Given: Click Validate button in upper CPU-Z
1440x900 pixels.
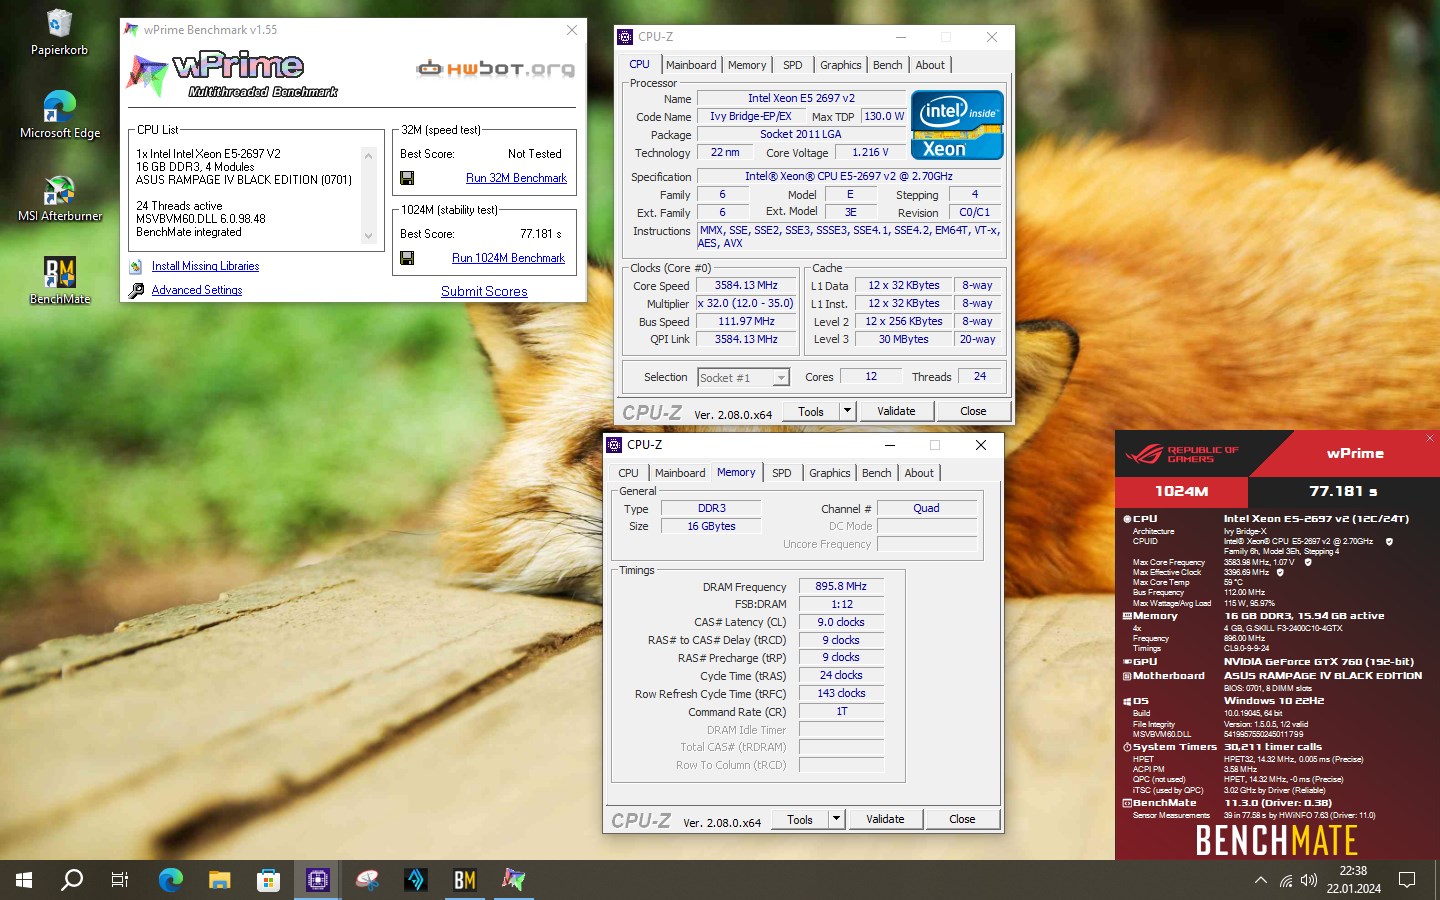Looking at the screenshot, I should [x=896, y=411].
